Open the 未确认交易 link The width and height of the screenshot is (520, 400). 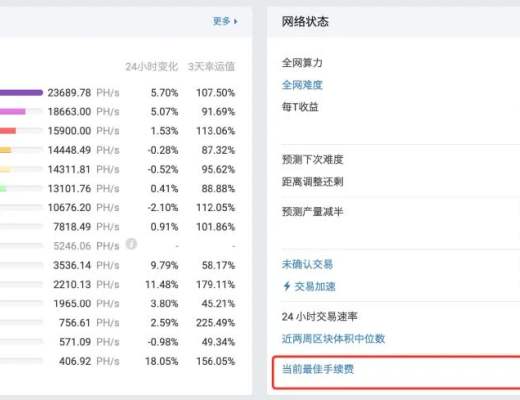[x=307, y=264]
